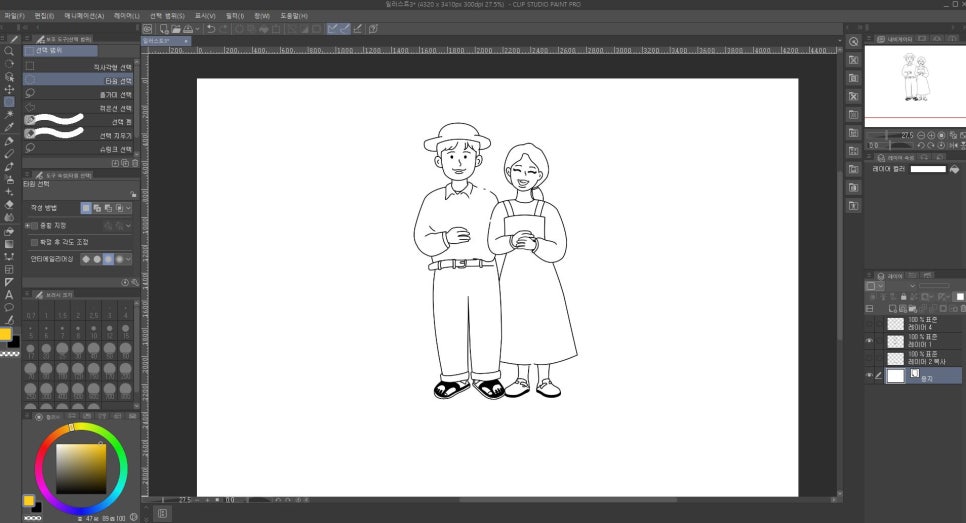Expand 종횡 지정 plus expander
The image size is (966, 523).
click(x=27, y=225)
